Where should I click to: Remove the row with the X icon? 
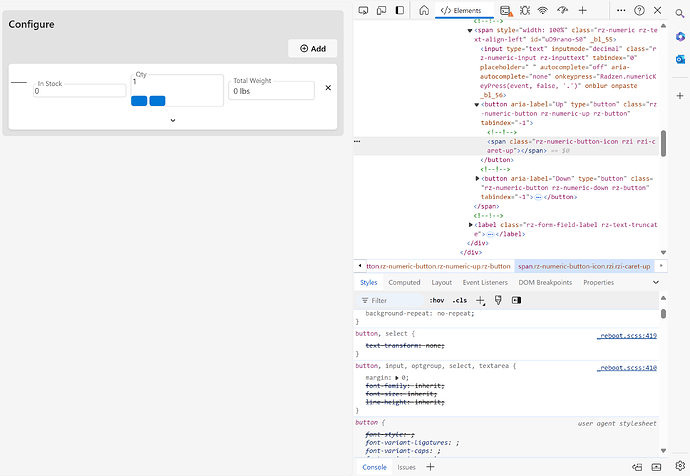[x=328, y=88]
